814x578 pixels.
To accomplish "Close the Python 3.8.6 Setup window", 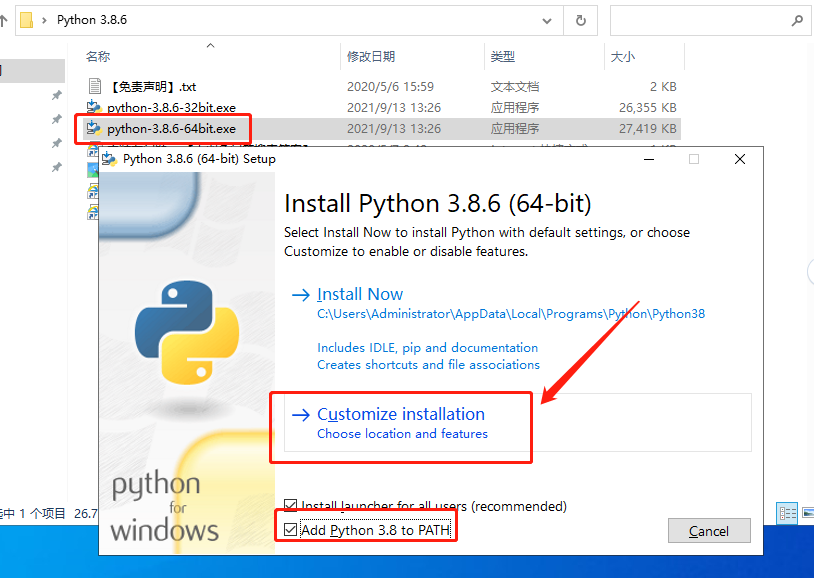I will tap(740, 159).
